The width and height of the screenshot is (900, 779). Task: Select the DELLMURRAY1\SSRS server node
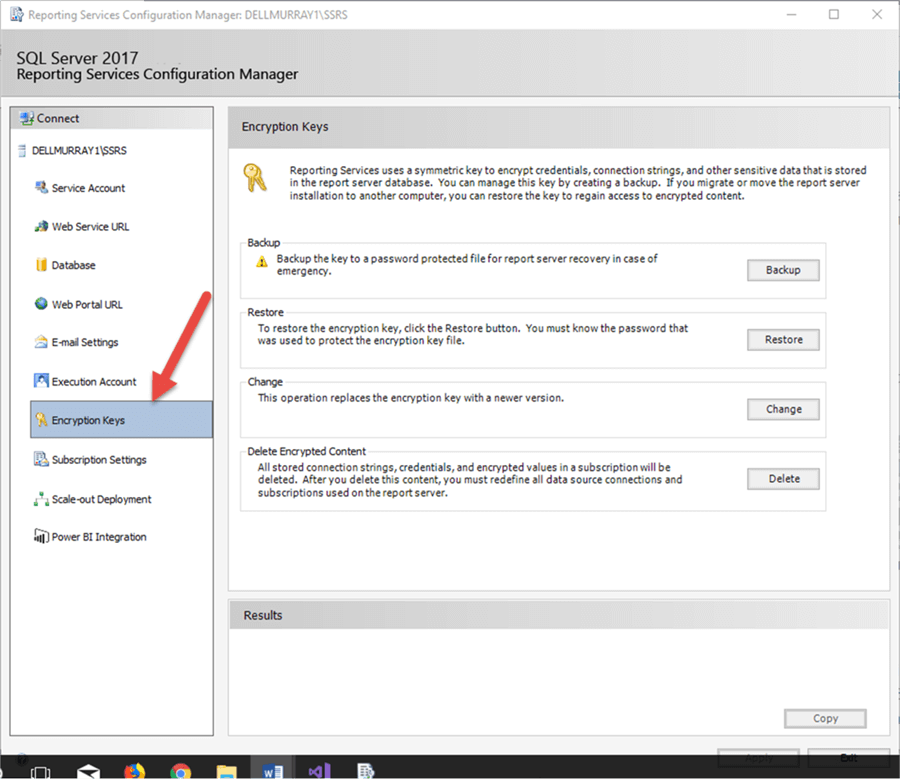click(x=79, y=150)
